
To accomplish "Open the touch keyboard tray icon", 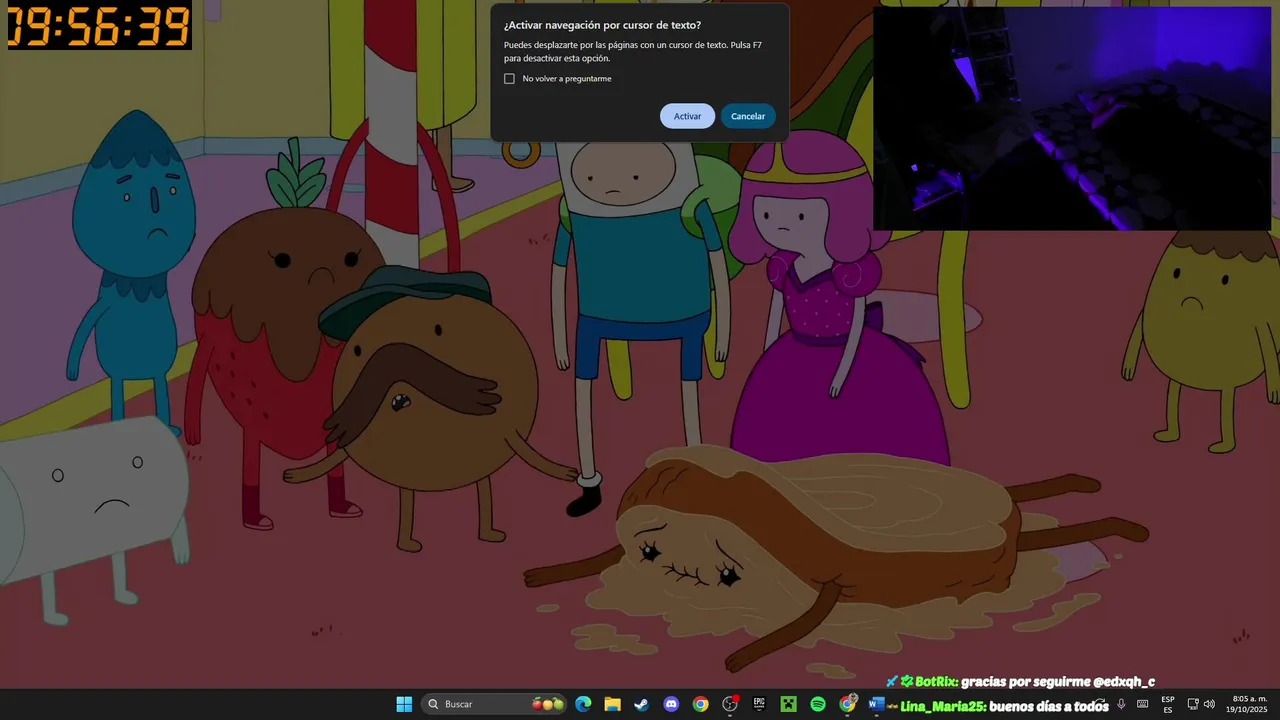I will click(1142, 704).
